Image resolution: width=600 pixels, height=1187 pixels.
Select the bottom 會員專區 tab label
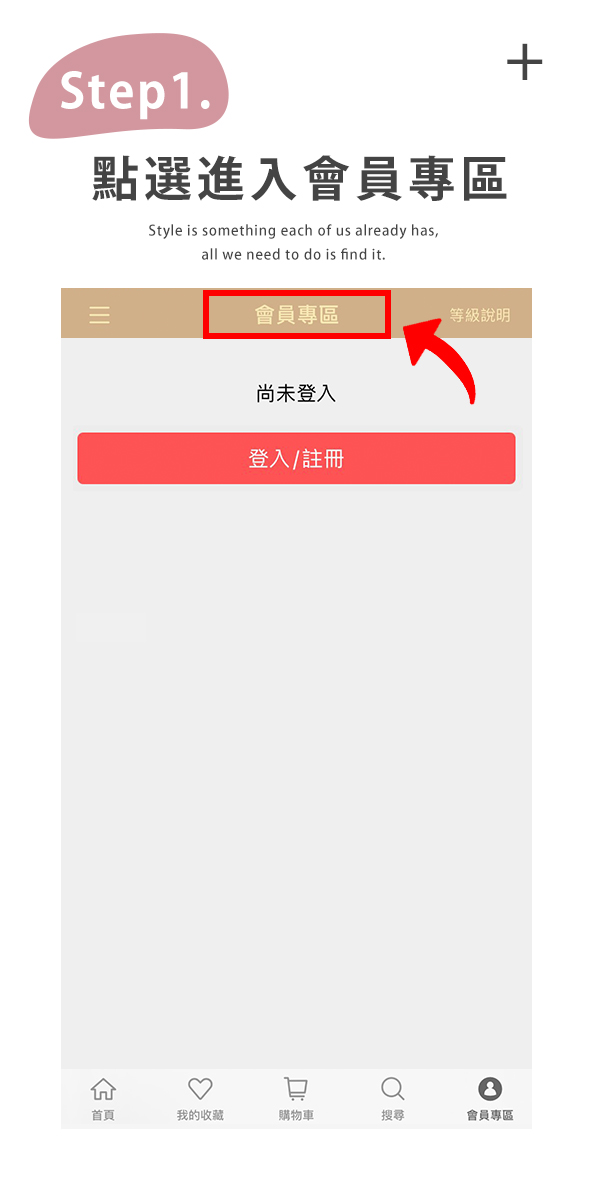[x=490, y=1115]
